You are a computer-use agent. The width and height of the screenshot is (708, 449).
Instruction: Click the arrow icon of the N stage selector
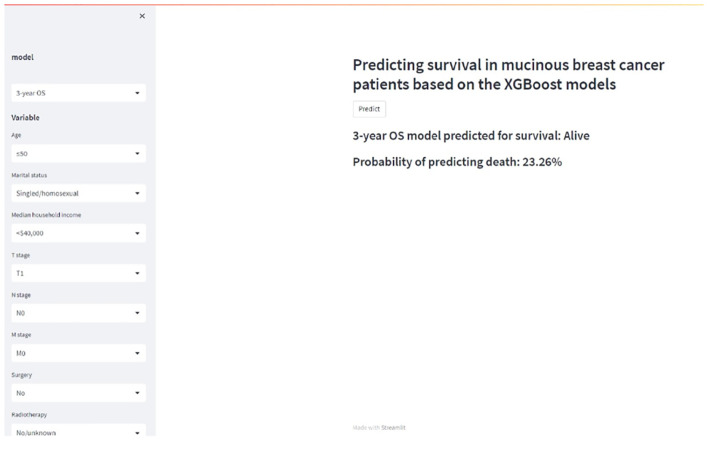[x=137, y=313]
